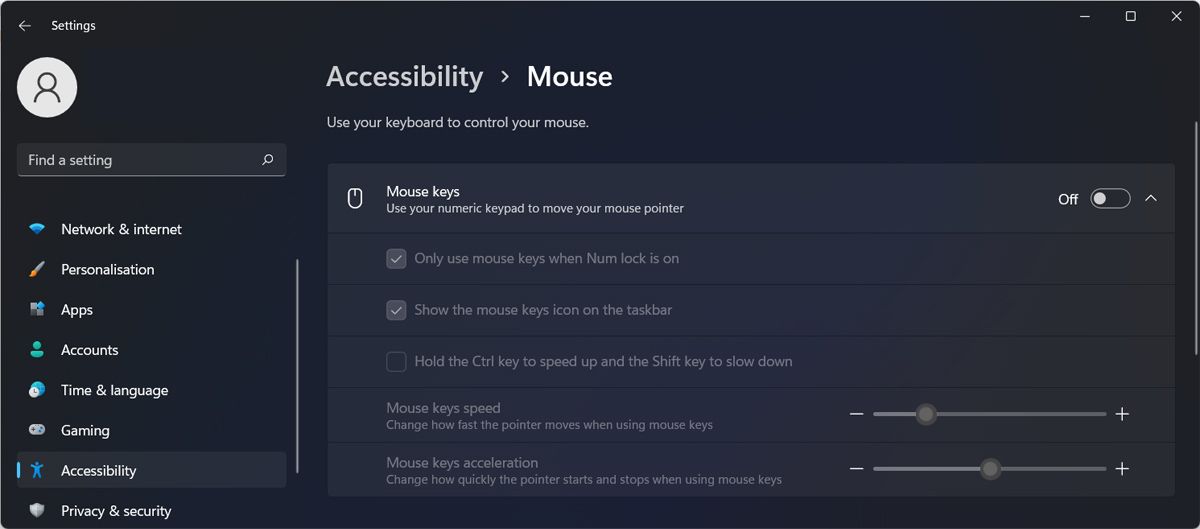The width and height of the screenshot is (1200, 529).
Task: Turn on the Mouse keys toggle
Action: pyautogui.click(x=1110, y=199)
